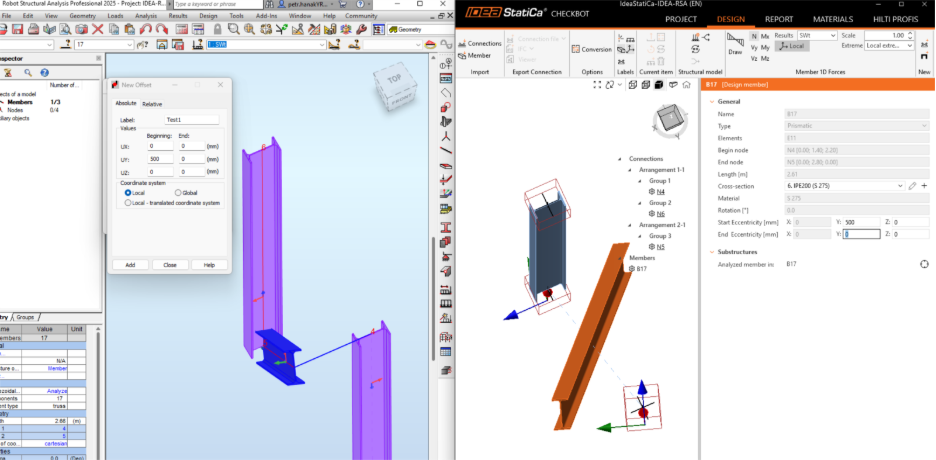This screenshot has width=936, height=460.
Task: Click the N4 connection in tree
Action: coord(661,192)
